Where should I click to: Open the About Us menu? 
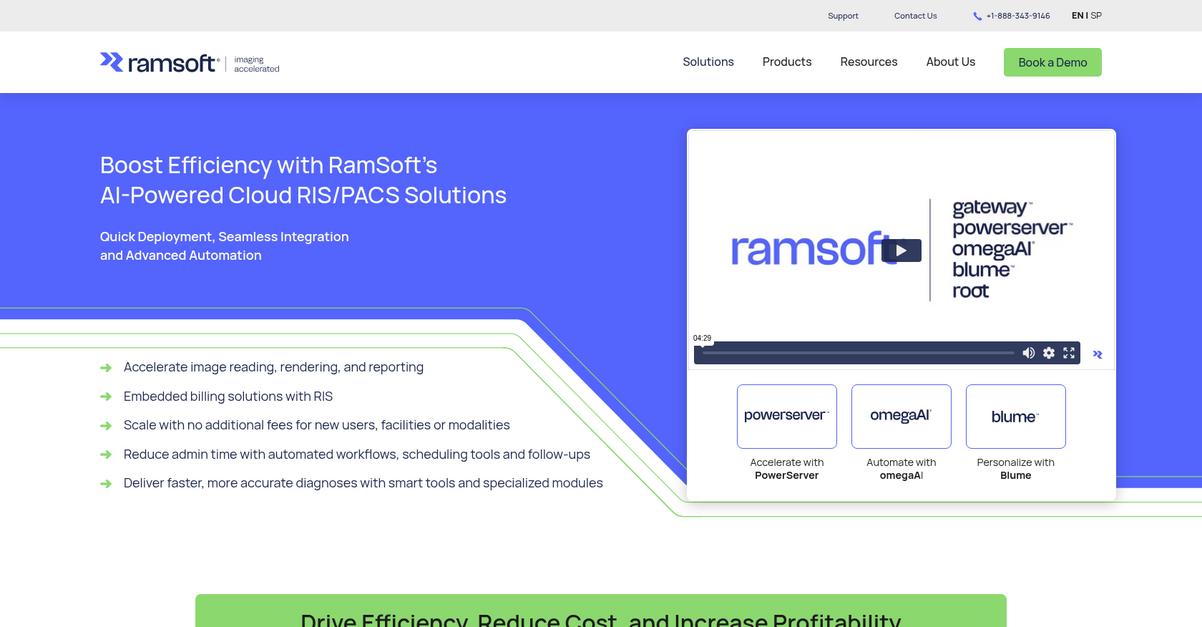coord(950,62)
